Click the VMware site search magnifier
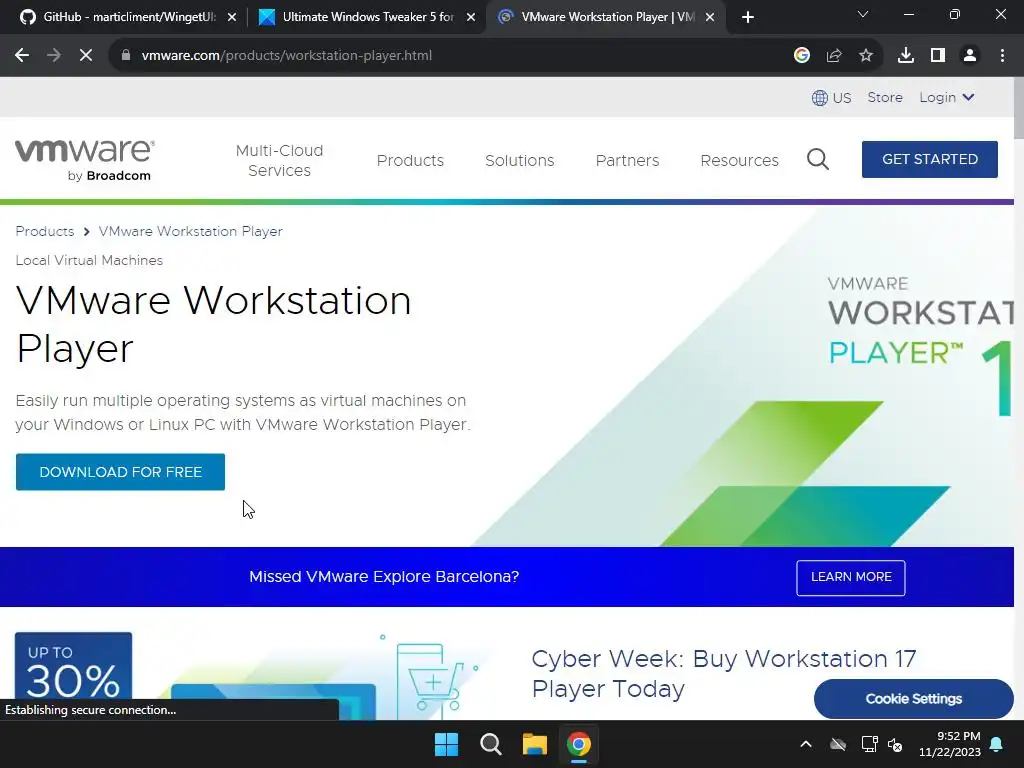1024x768 pixels. coord(818,159)
